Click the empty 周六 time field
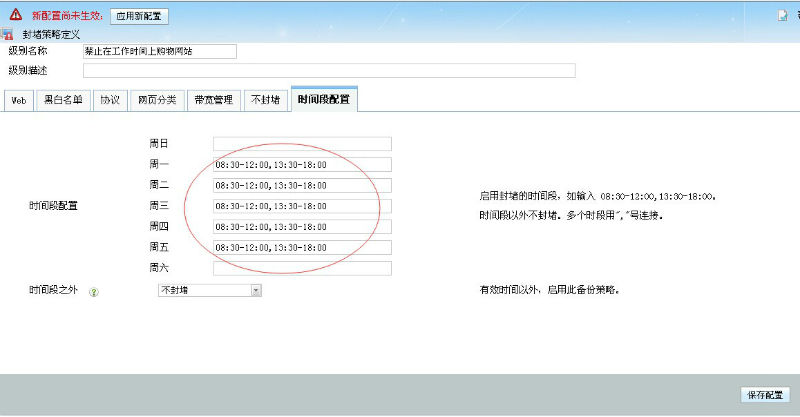The width and height of the screenshot is (800, 417). [x=302, y=268]
